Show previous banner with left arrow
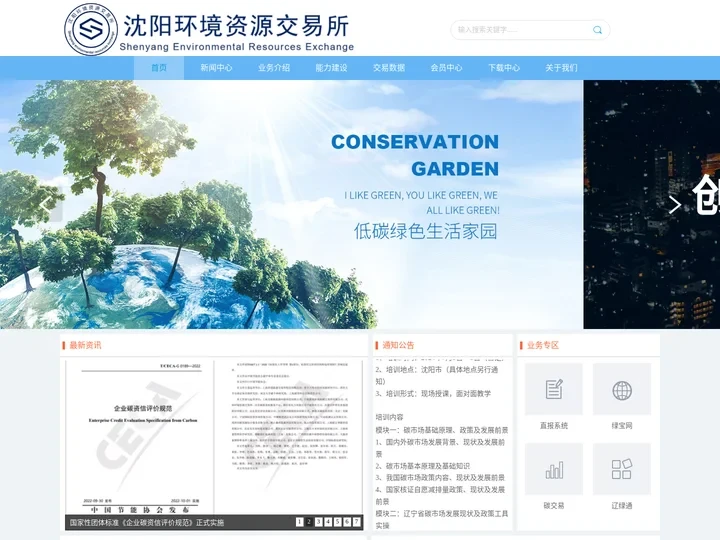 coord(45,204)
